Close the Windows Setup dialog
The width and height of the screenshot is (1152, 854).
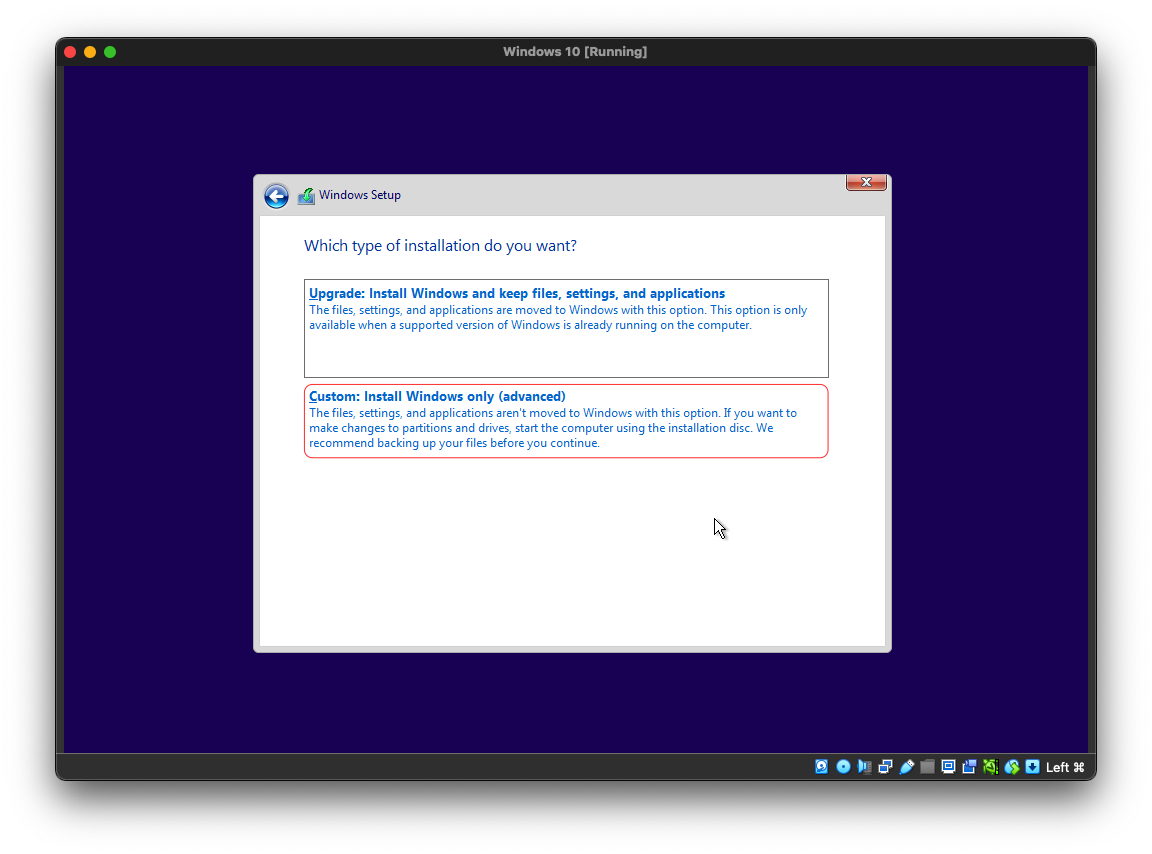[866, 182]
